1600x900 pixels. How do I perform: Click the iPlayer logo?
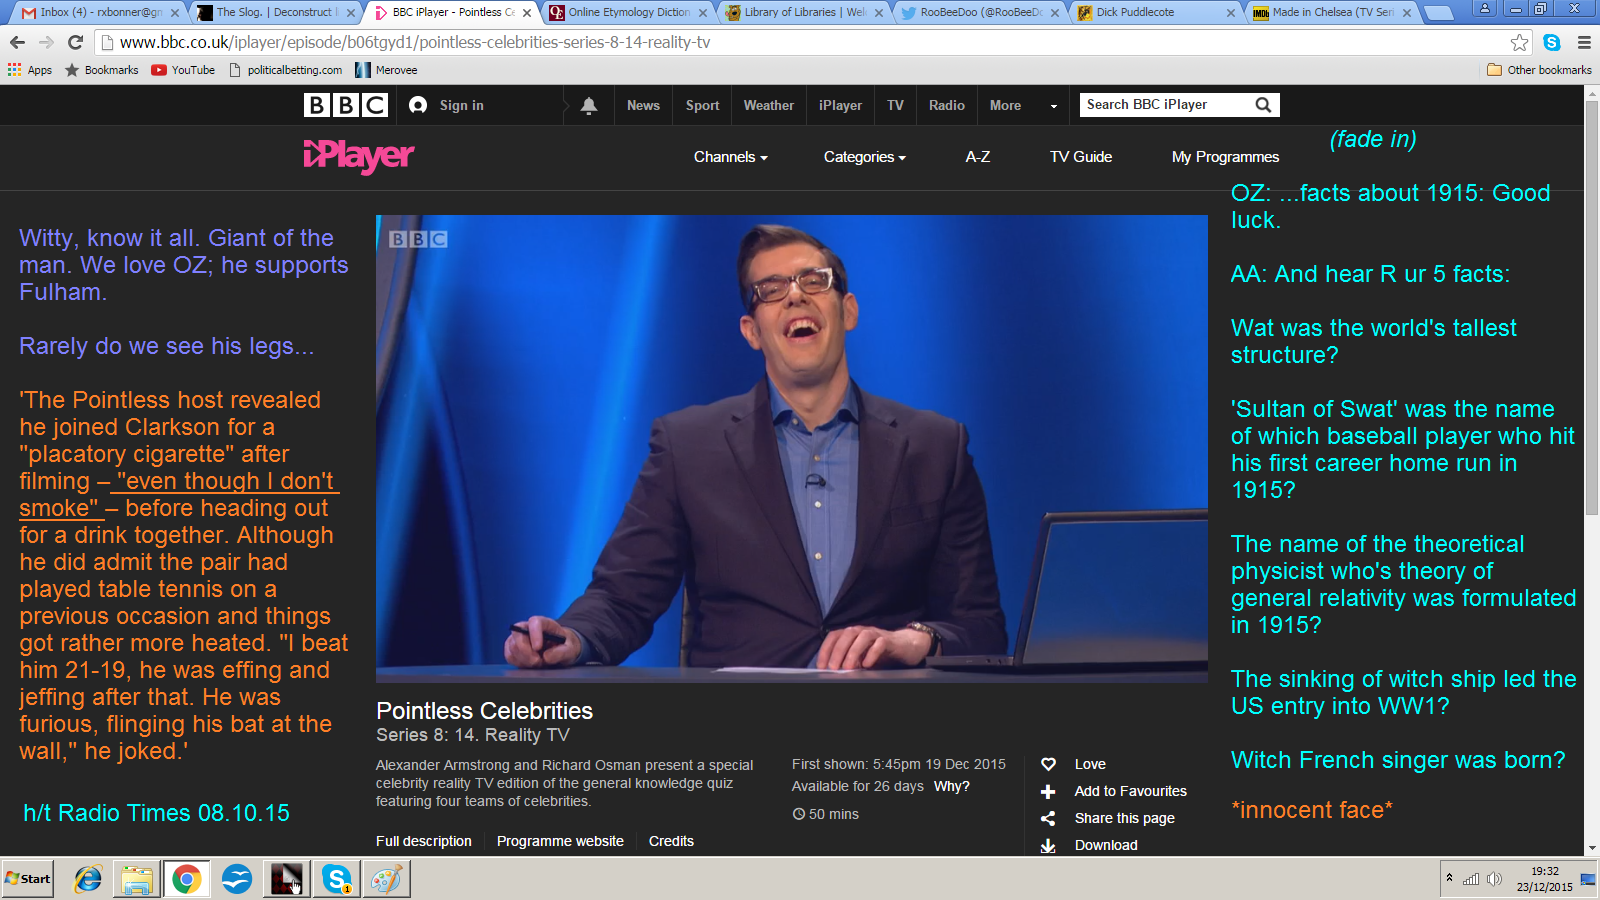[358, 156]
